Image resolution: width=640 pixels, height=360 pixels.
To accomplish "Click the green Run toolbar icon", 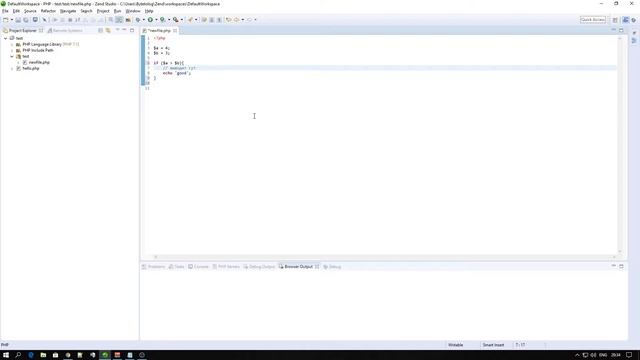I will [x=150, y=20].
